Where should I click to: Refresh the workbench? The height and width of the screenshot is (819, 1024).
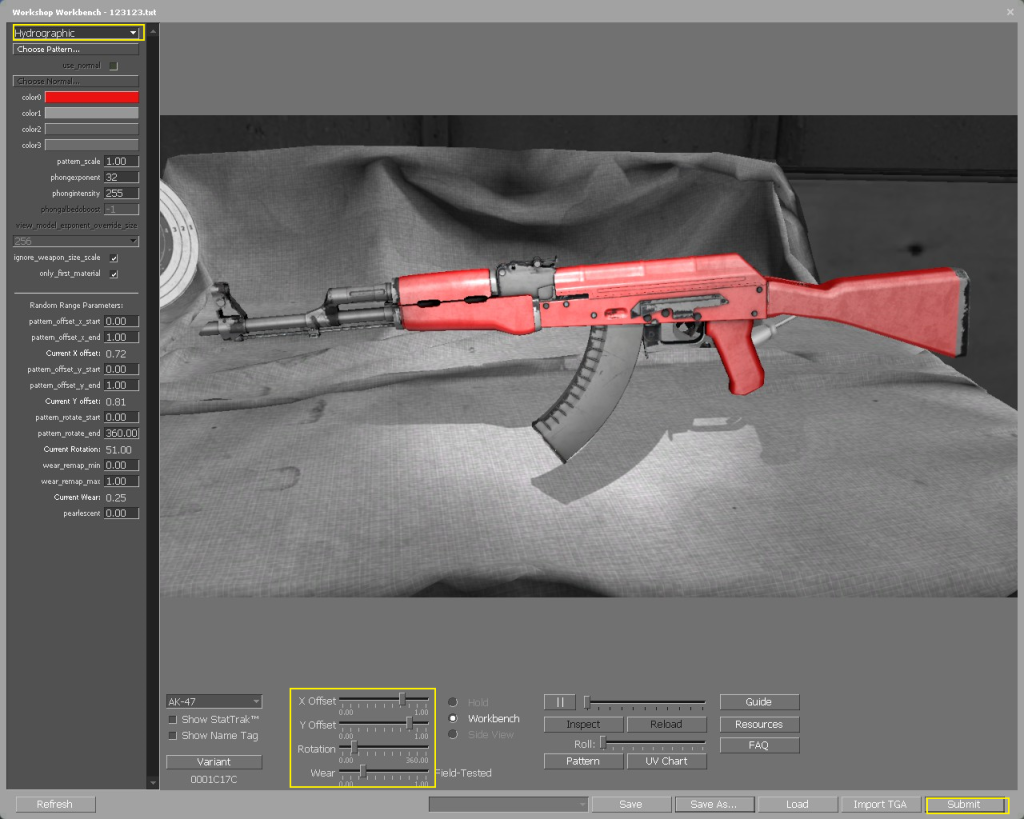tap(55, 804)
